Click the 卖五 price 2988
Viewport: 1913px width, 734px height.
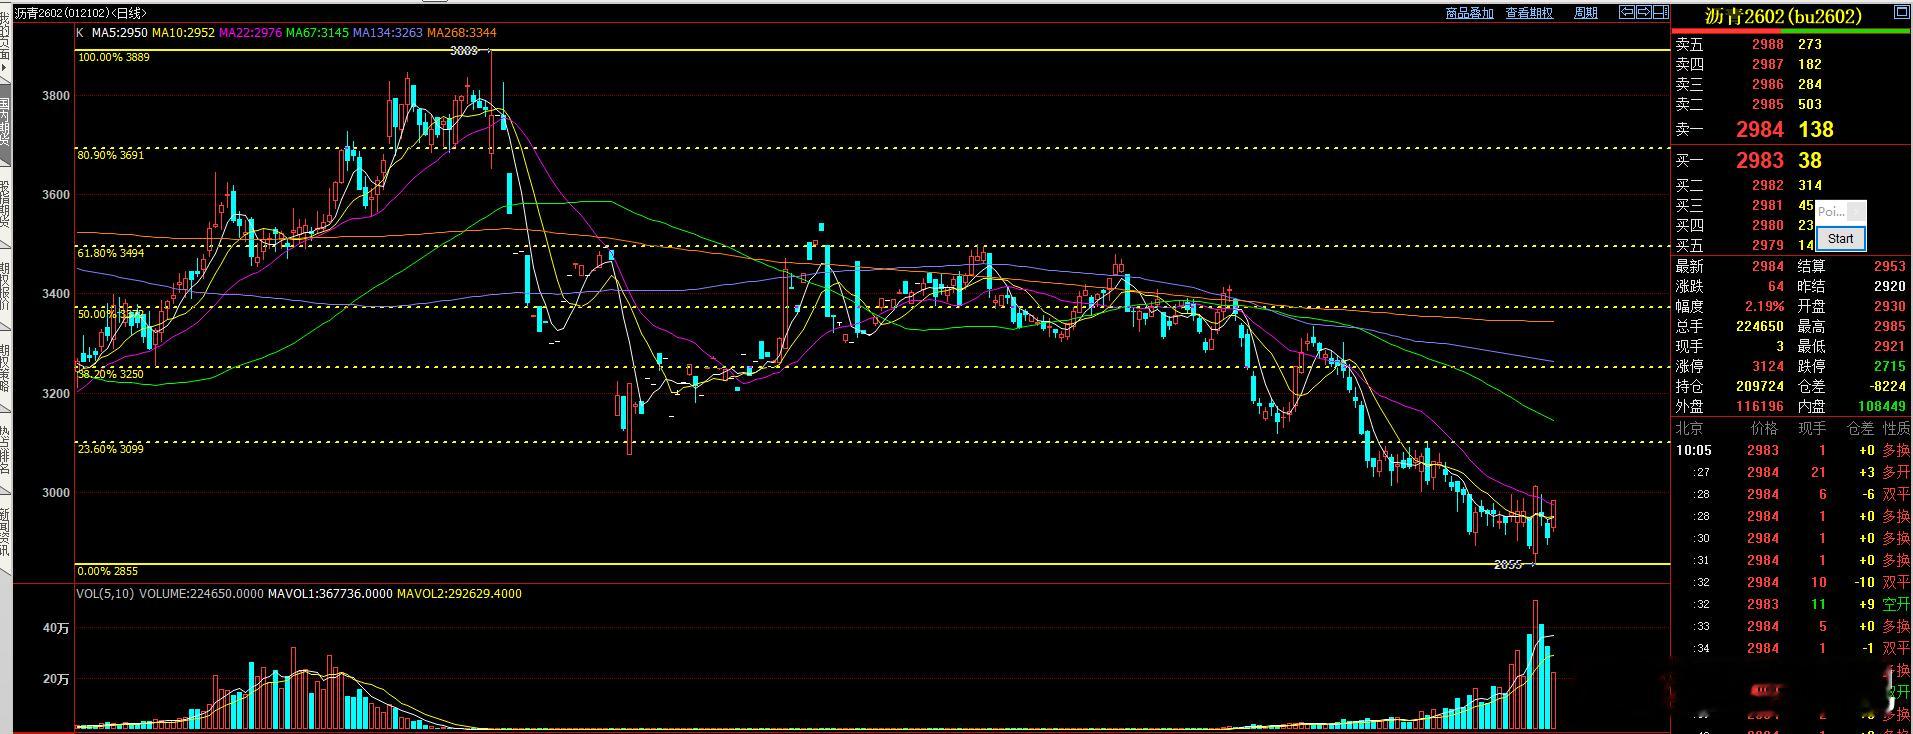(x=1767, y=44)
